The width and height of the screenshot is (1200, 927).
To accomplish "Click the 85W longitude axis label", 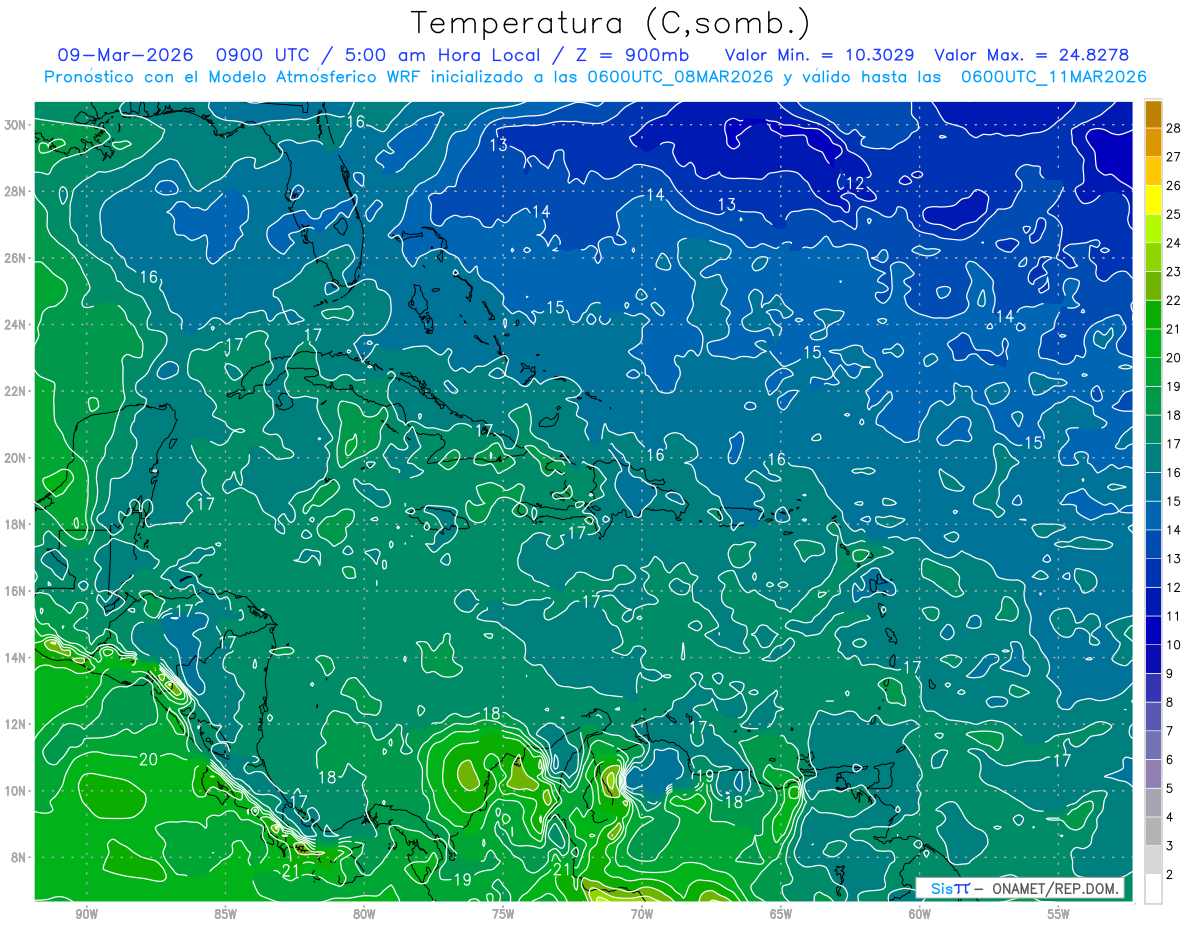I will point(226,914).
